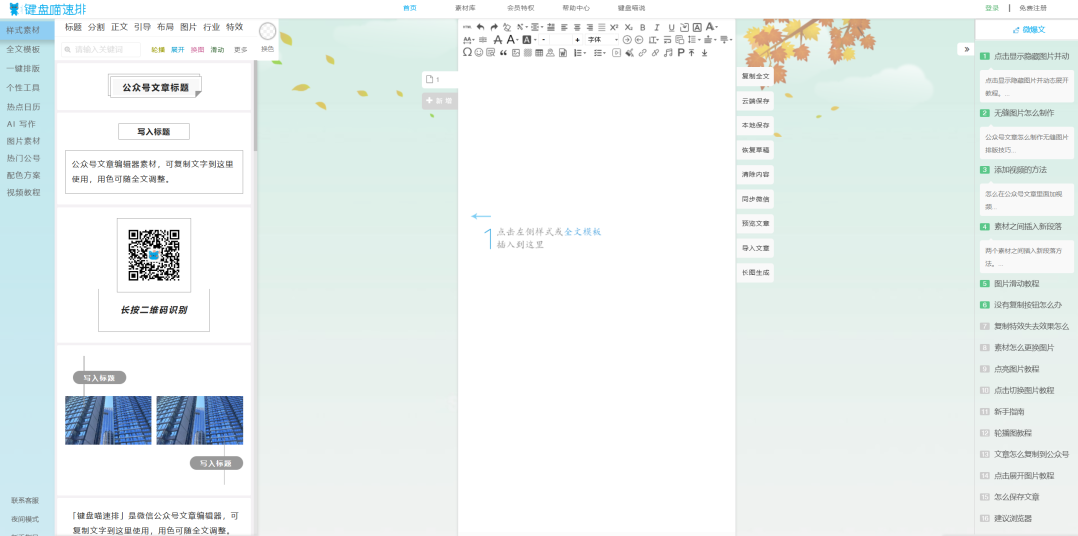Click the keyword search field 请输入关键词
The image size is (1078, 536).
[x=101, y=49]
